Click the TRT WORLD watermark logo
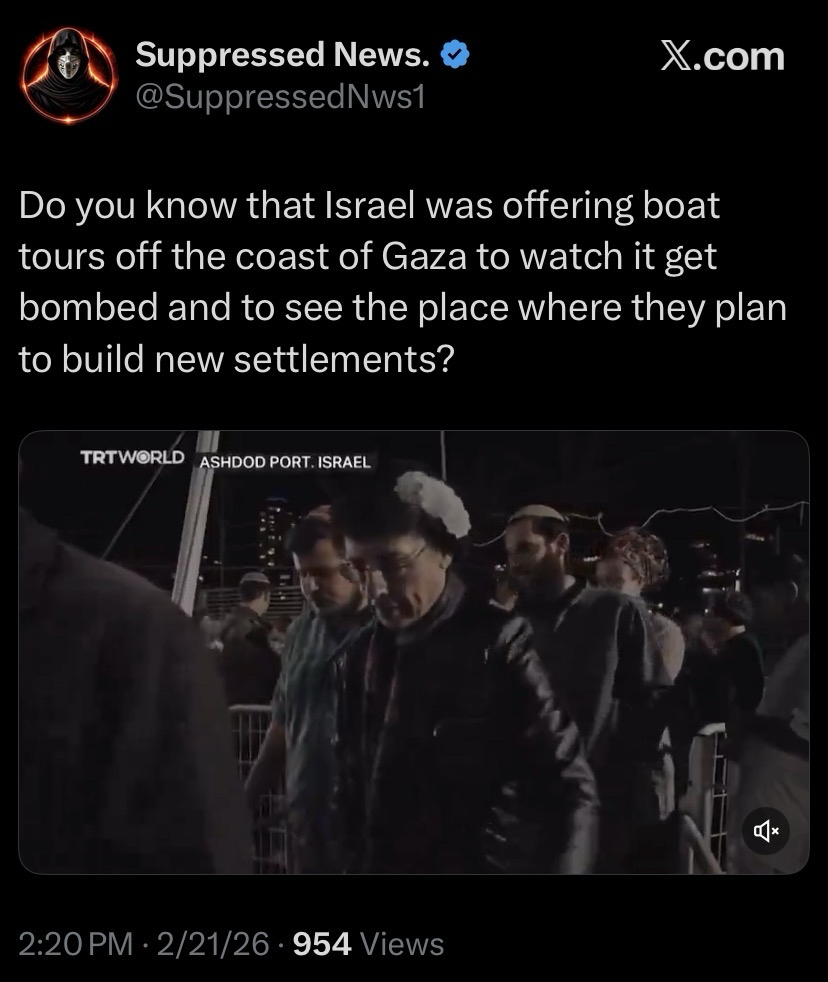828x982 pixels. (x=132, y=457)
